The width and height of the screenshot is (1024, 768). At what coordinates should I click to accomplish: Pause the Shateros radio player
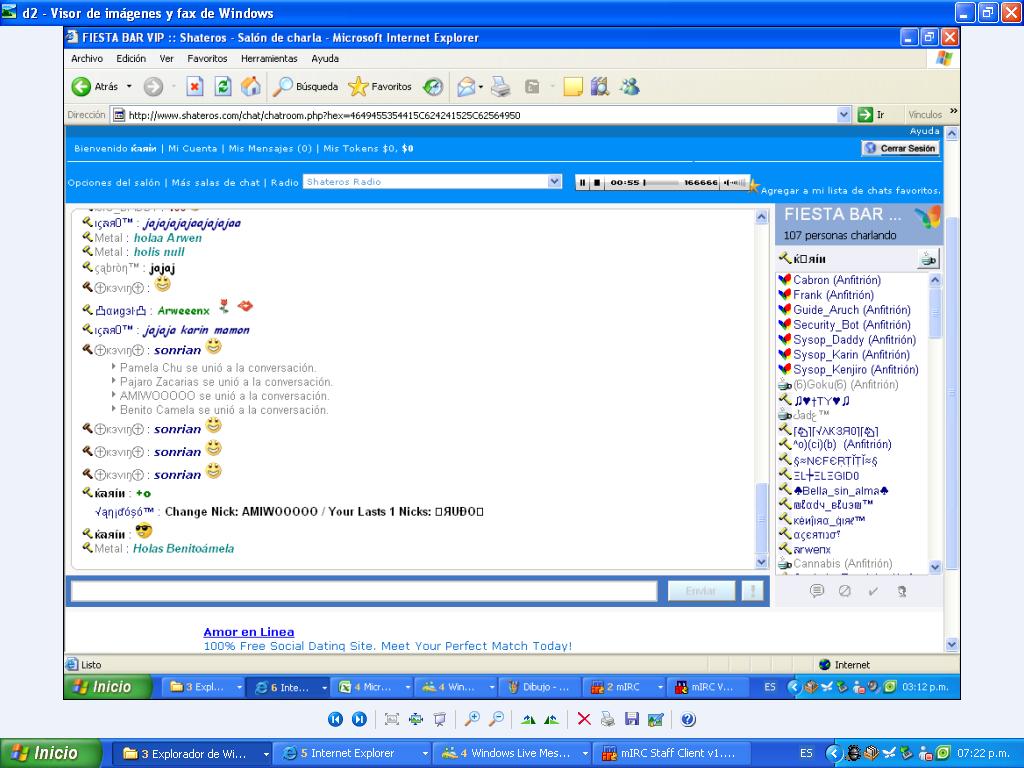pyautogui.click(x=583, y=183)
